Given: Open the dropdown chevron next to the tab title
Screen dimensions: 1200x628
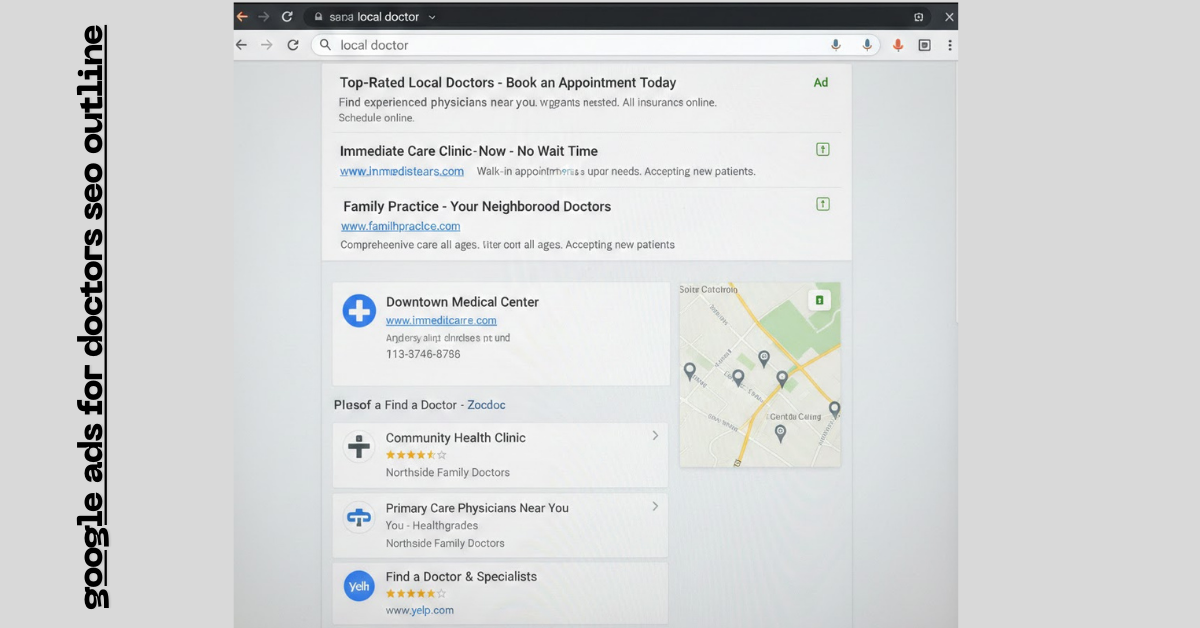Looking at the screenshot, I should click(x=432, y=16).
